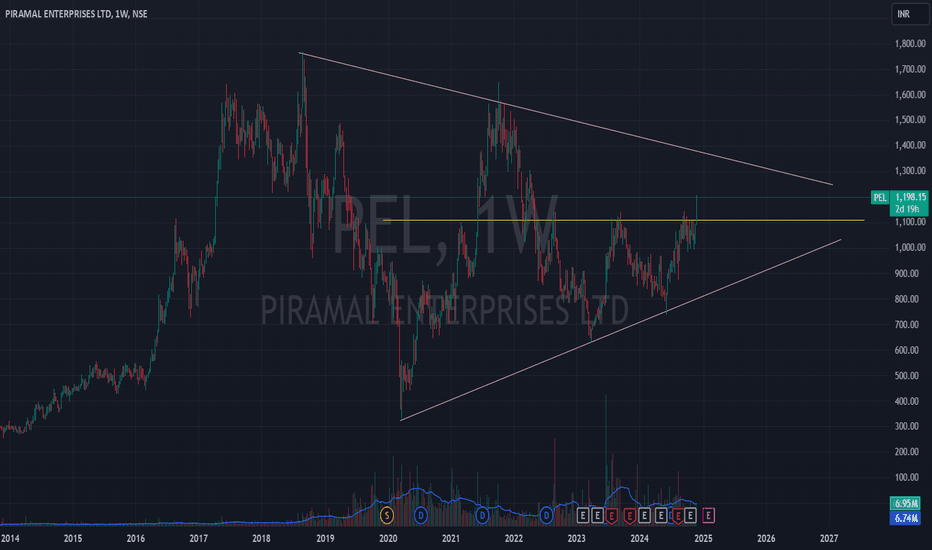Click the 2021 label on time axis
The width and height of the screenshot is (932, 550).
451,539
